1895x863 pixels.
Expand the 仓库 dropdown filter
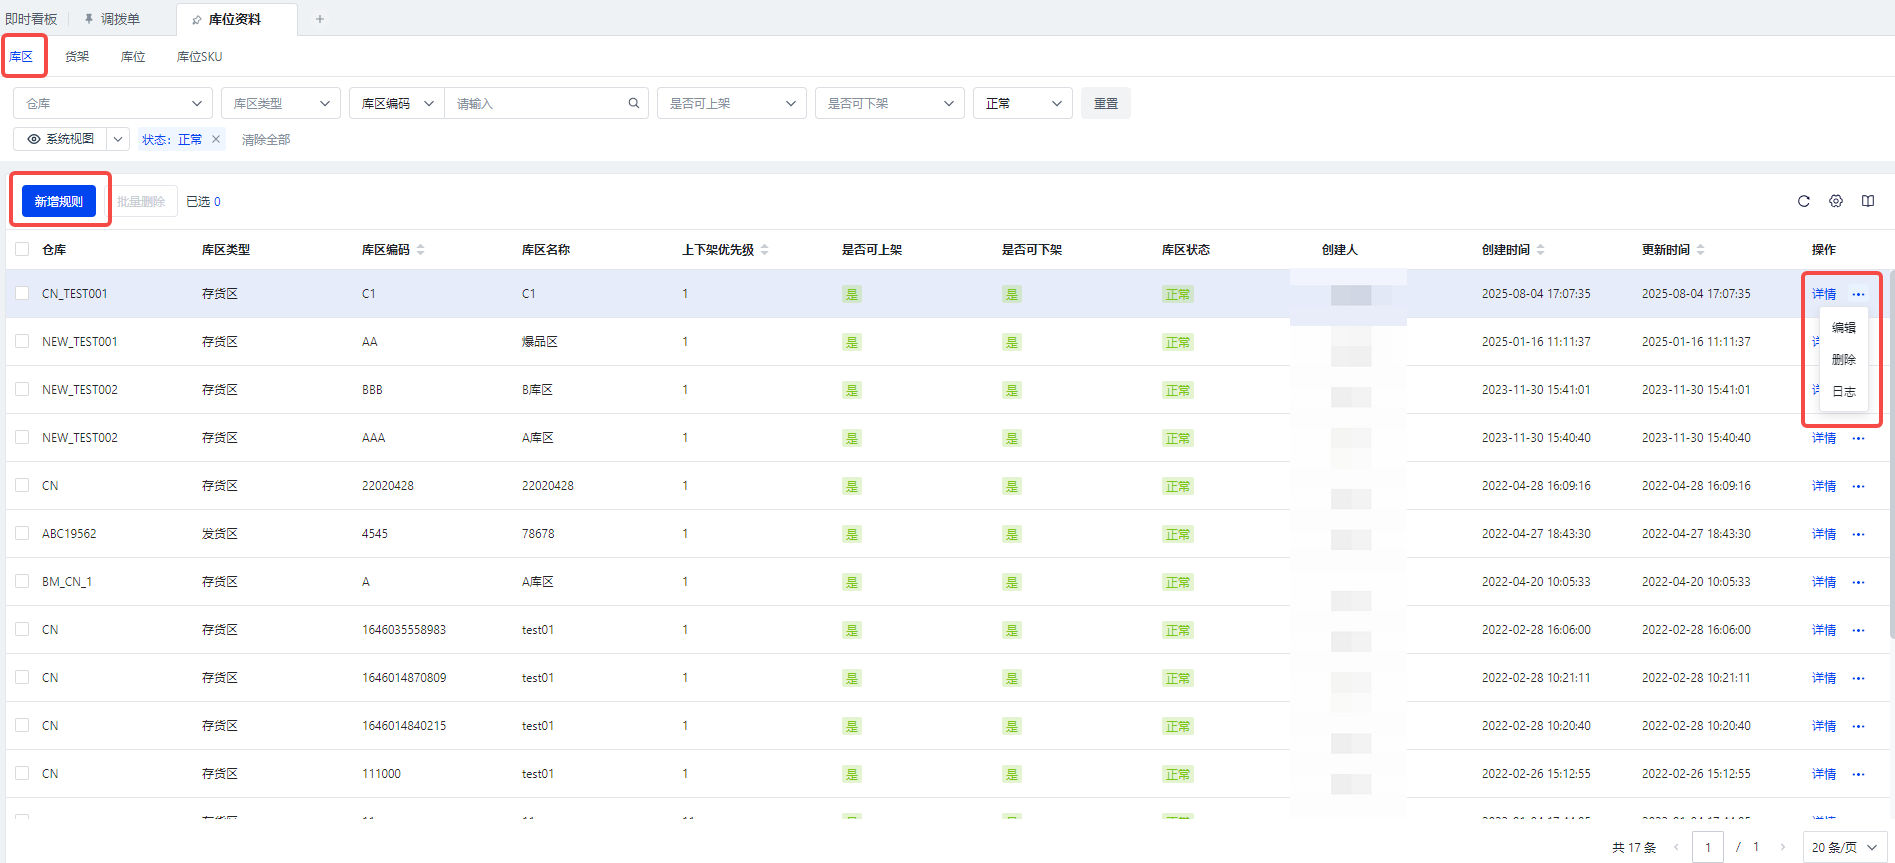(x=113, y=103)
